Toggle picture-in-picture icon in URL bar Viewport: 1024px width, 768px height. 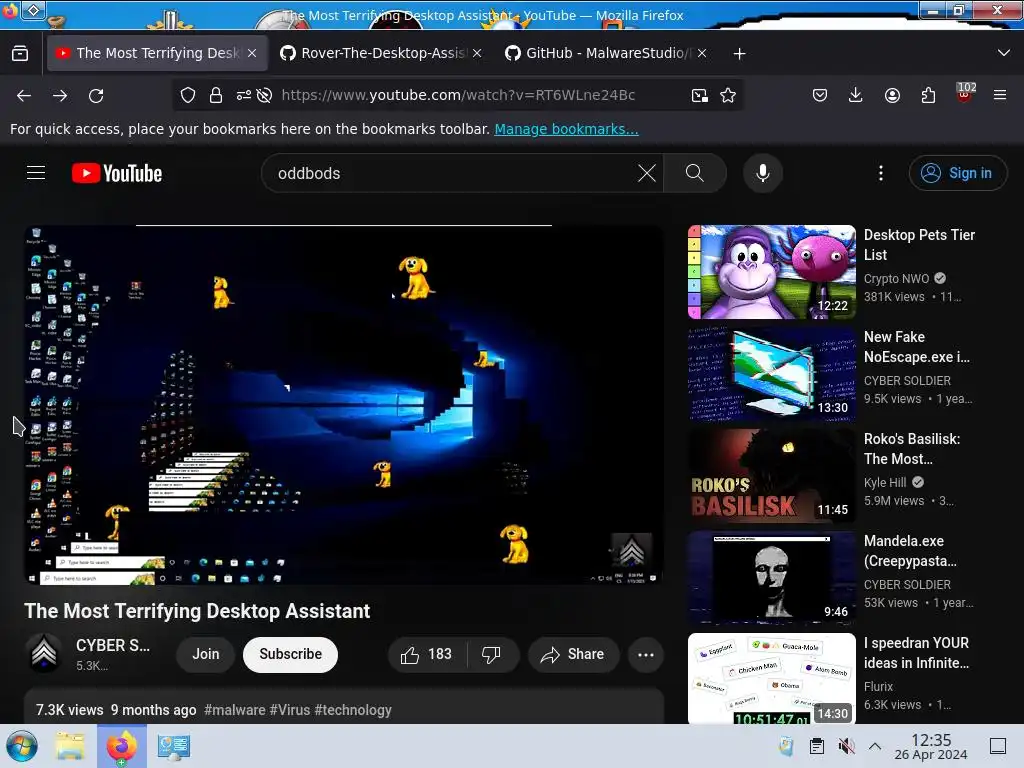tap(699, 95)
